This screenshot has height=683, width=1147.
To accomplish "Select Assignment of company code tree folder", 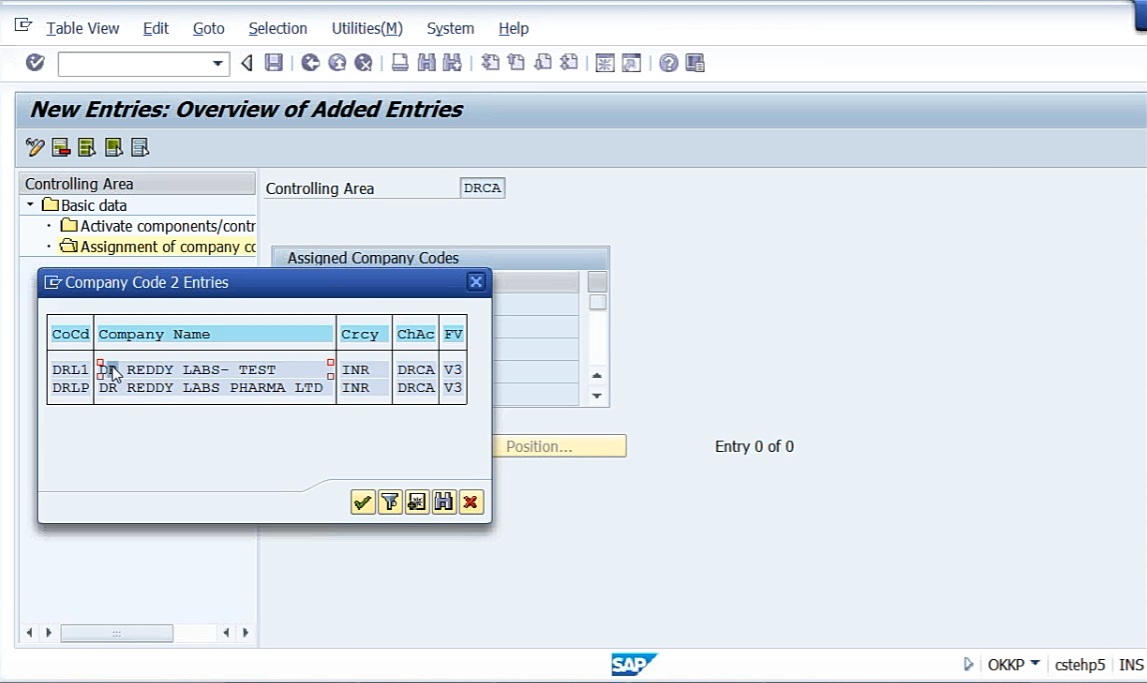I will tap(158, 246).
